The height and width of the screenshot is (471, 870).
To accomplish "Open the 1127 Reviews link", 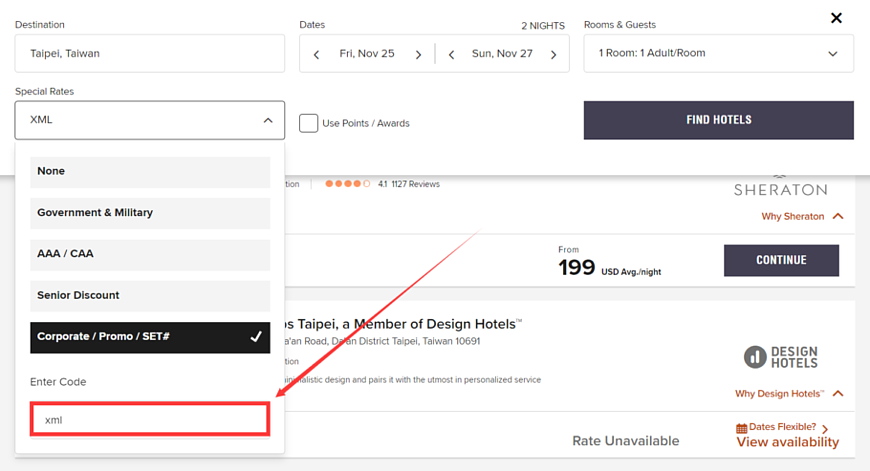I will click(x=415, y=184).
